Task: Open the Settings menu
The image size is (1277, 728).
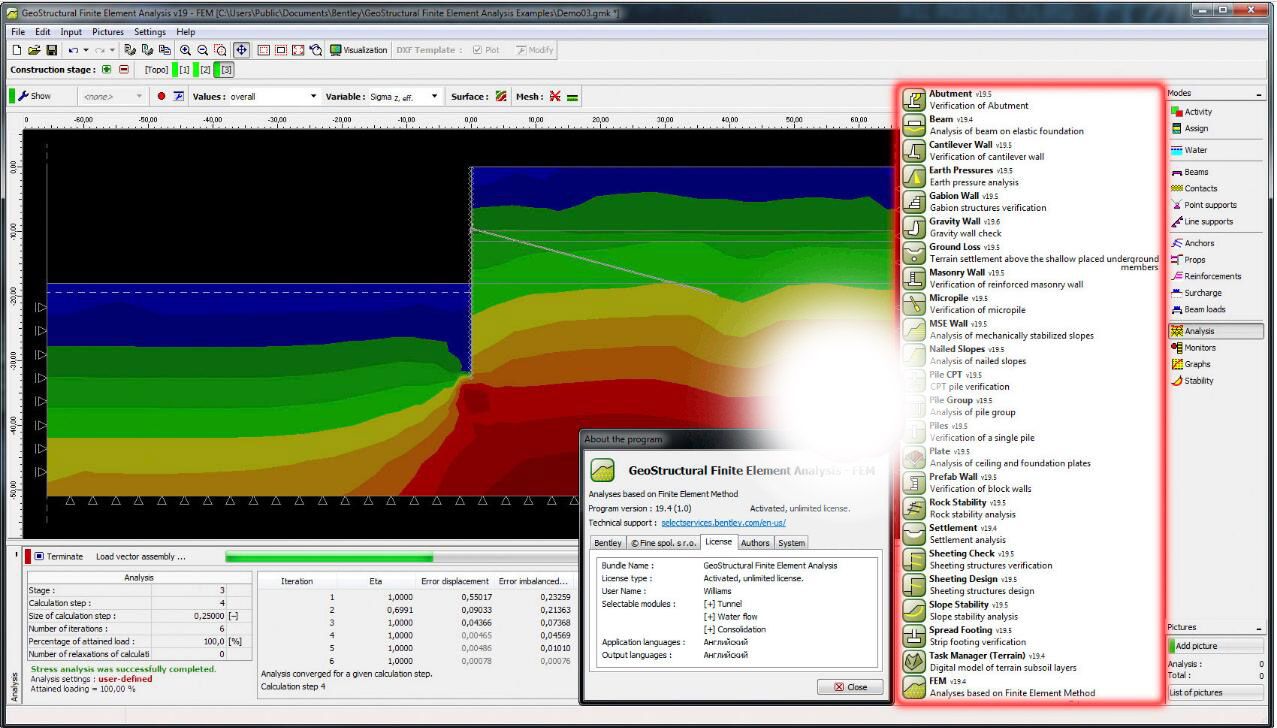Action: click(x=150, y=32)
